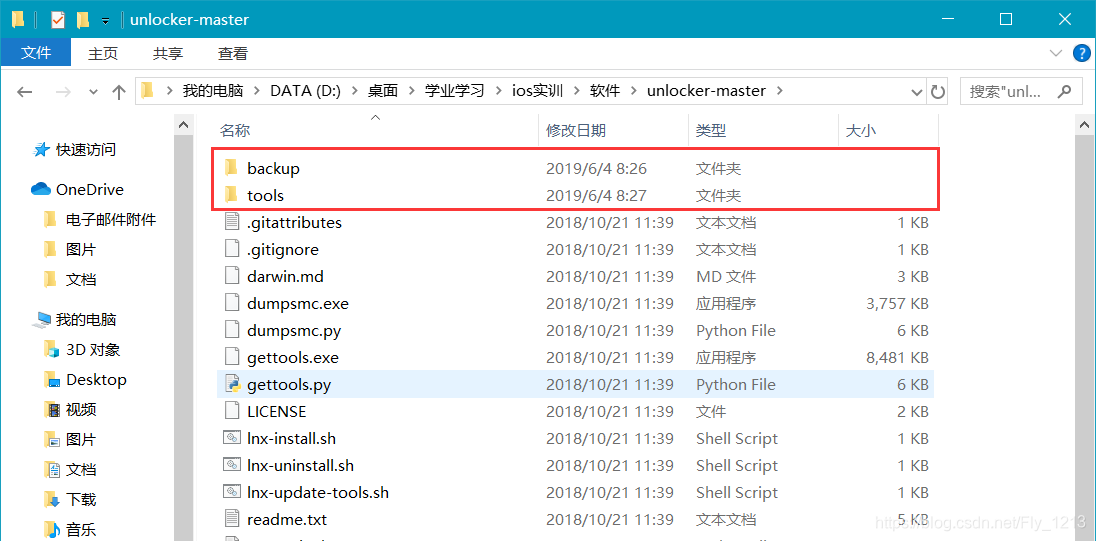The width and height of the screenshot is (1096, 541).
Task: Sort by the 名称 column header
Action: 235,130
